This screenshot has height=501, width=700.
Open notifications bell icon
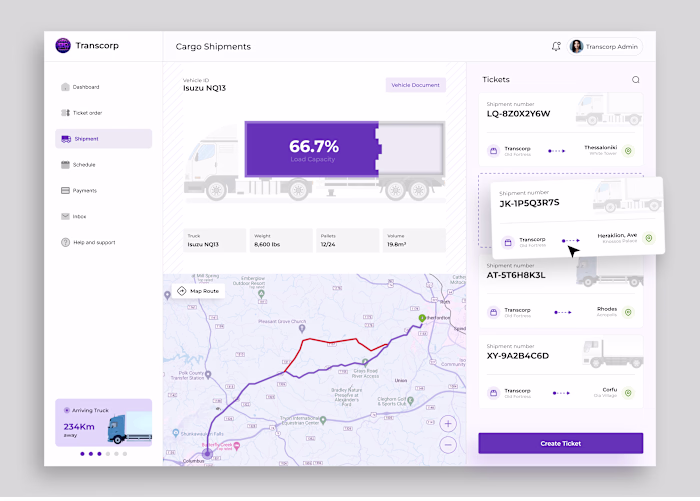[x=556, y=46]
